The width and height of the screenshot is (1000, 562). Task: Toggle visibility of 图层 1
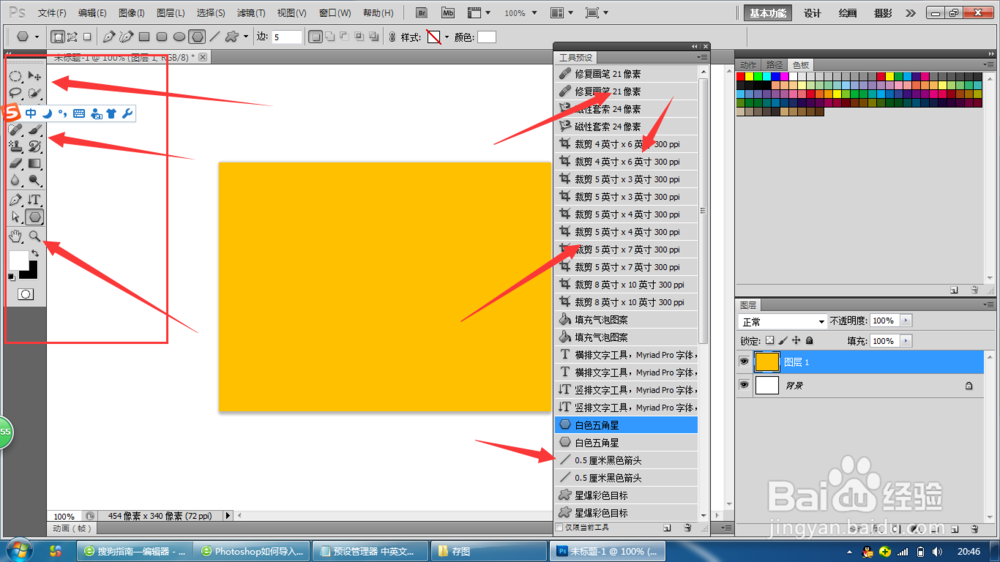744,362
